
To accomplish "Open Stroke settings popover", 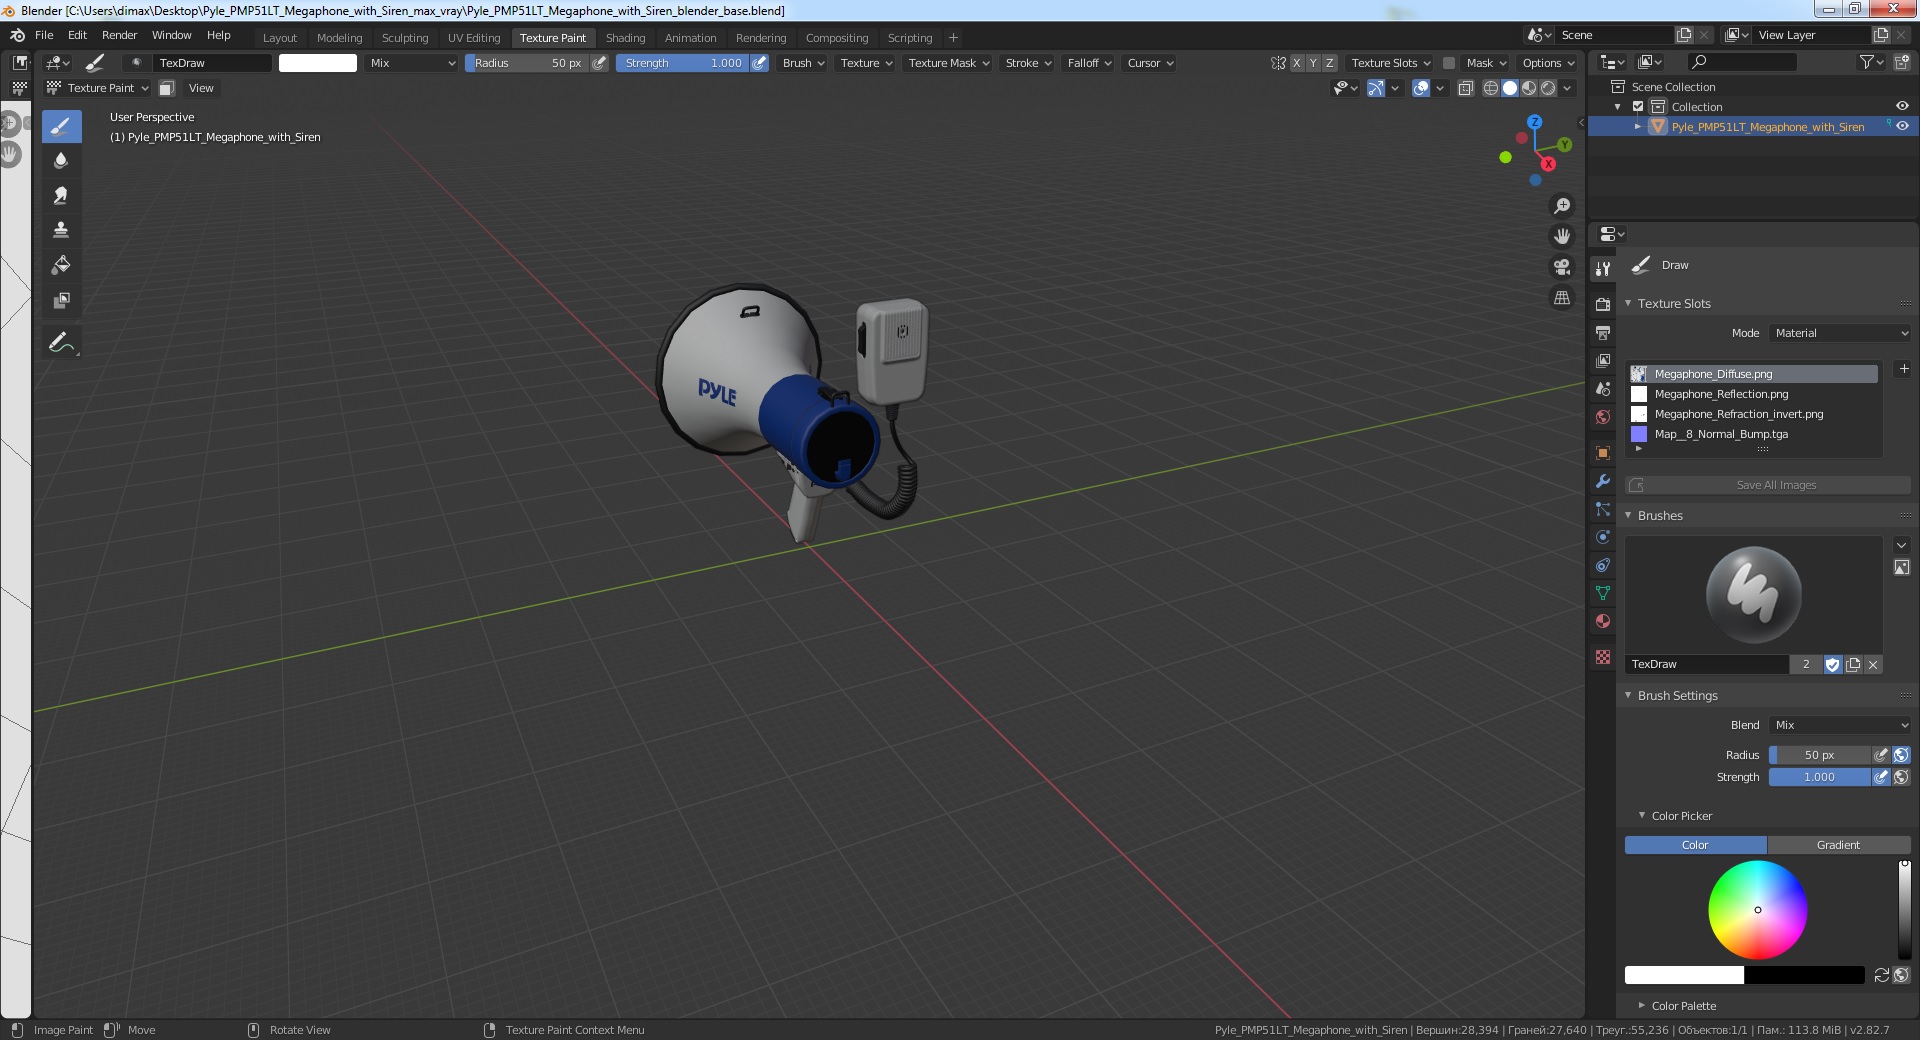I will (x=1028, y=63).
